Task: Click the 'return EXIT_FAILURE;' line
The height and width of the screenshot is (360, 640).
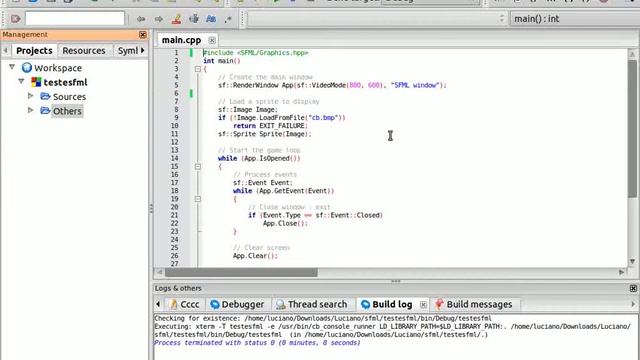Action: coord(270,126)
